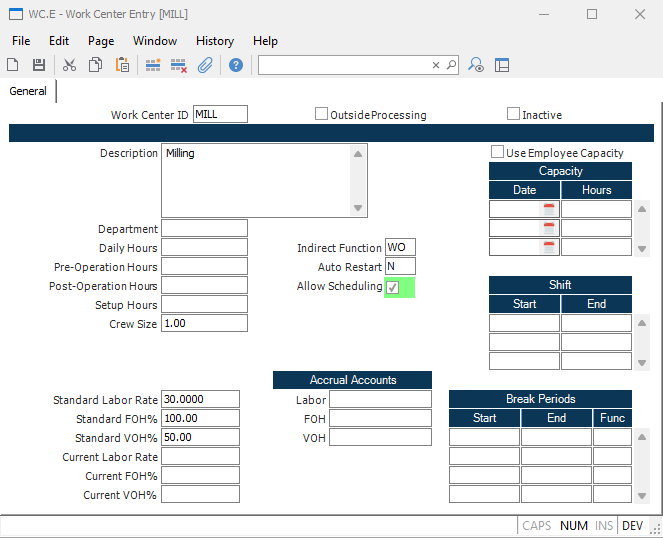Open the Help question mark icon
Screen dimensions: 663x538
[236, 65]
